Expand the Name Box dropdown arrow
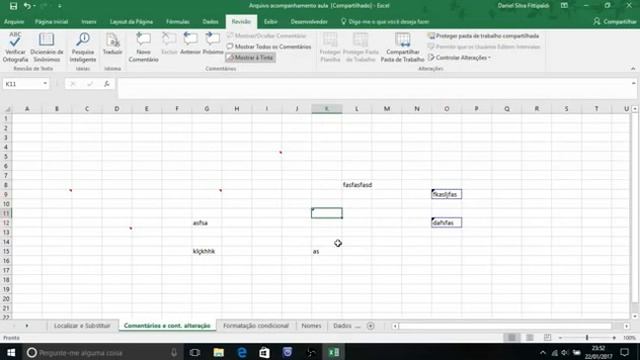640x360 pixels. (x=45, y=84)
